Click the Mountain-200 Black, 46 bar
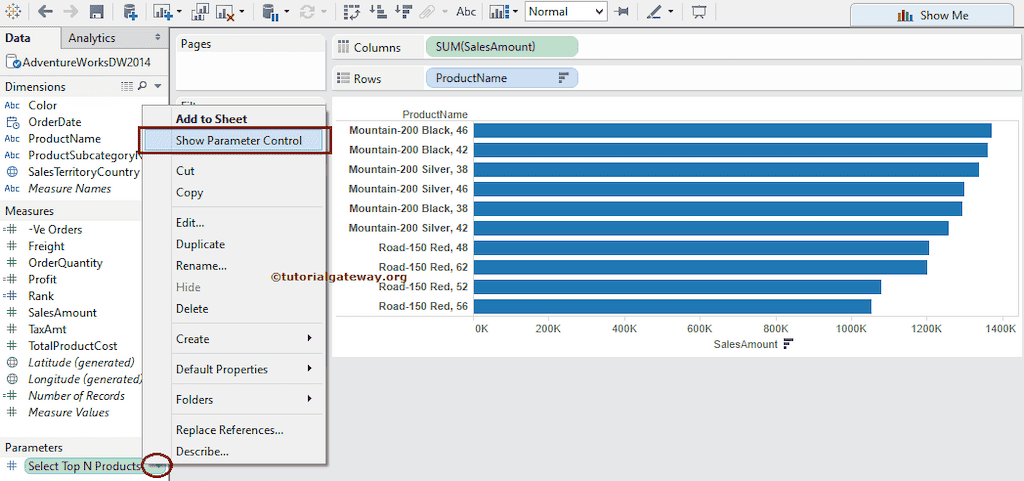Viewport: 1024px width, 481px height. (x=731, y=130)
